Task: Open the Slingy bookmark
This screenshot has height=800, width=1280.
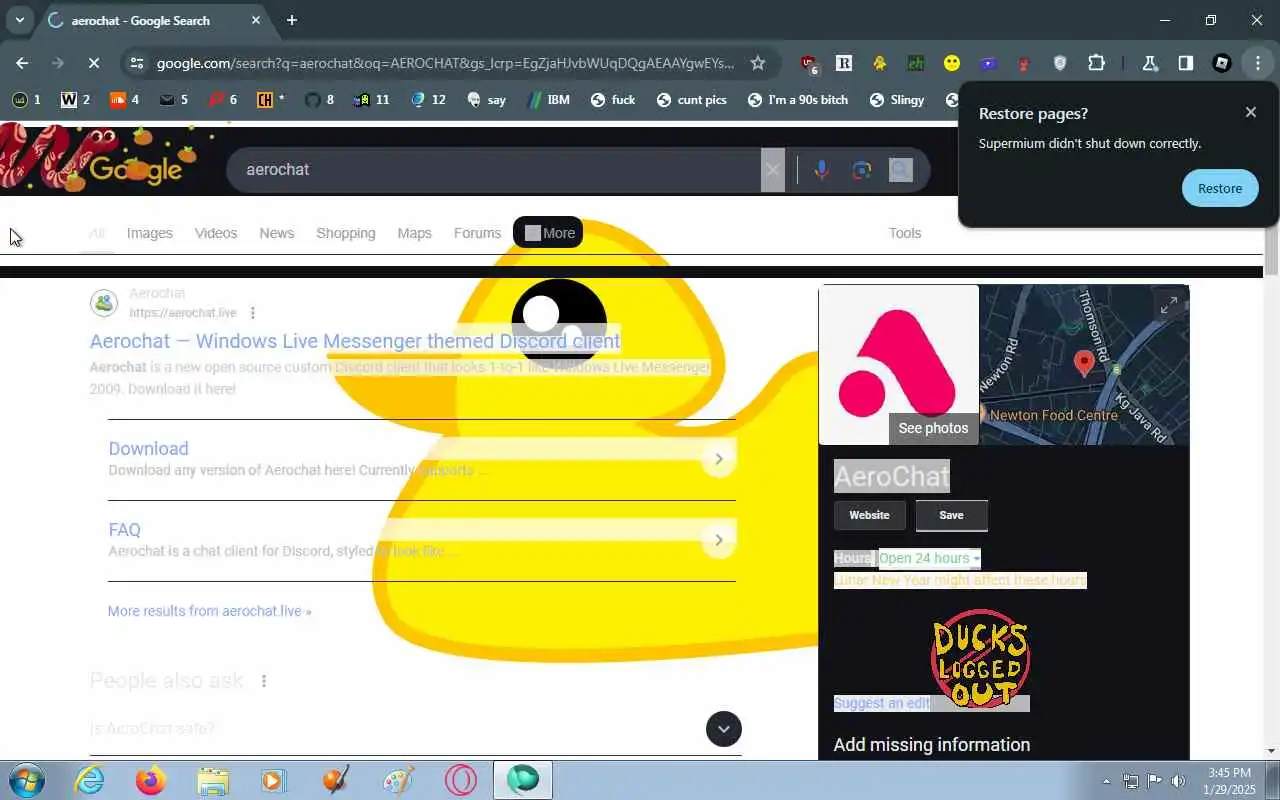Action: tap(897, 99)
